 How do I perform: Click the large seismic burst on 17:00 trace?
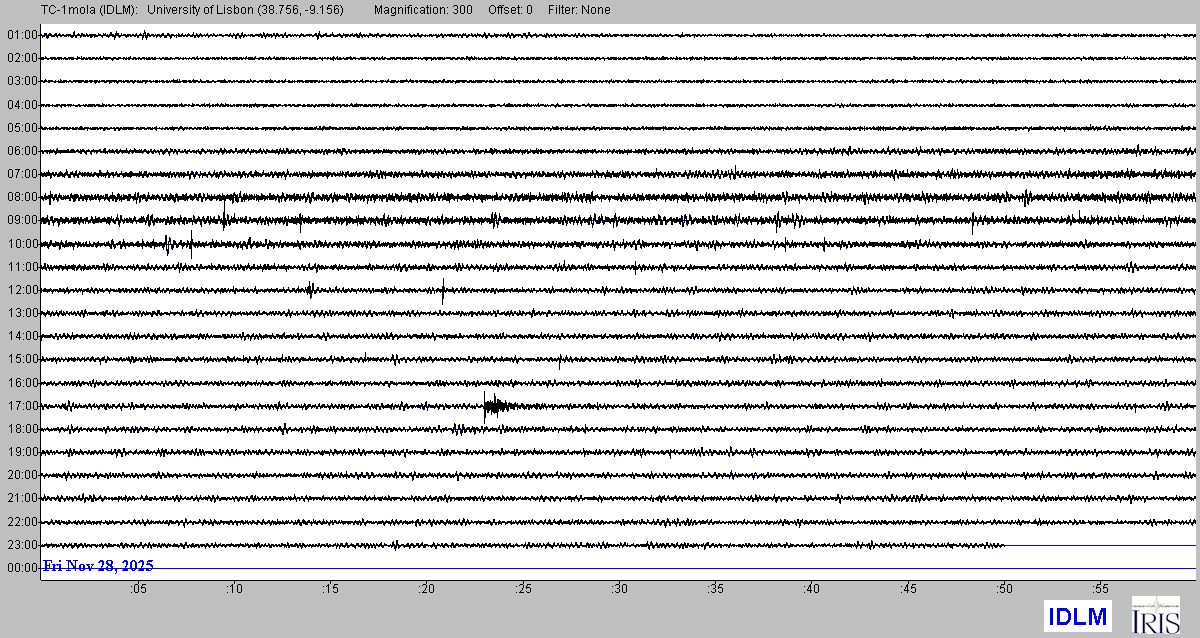tap(495, 405)
